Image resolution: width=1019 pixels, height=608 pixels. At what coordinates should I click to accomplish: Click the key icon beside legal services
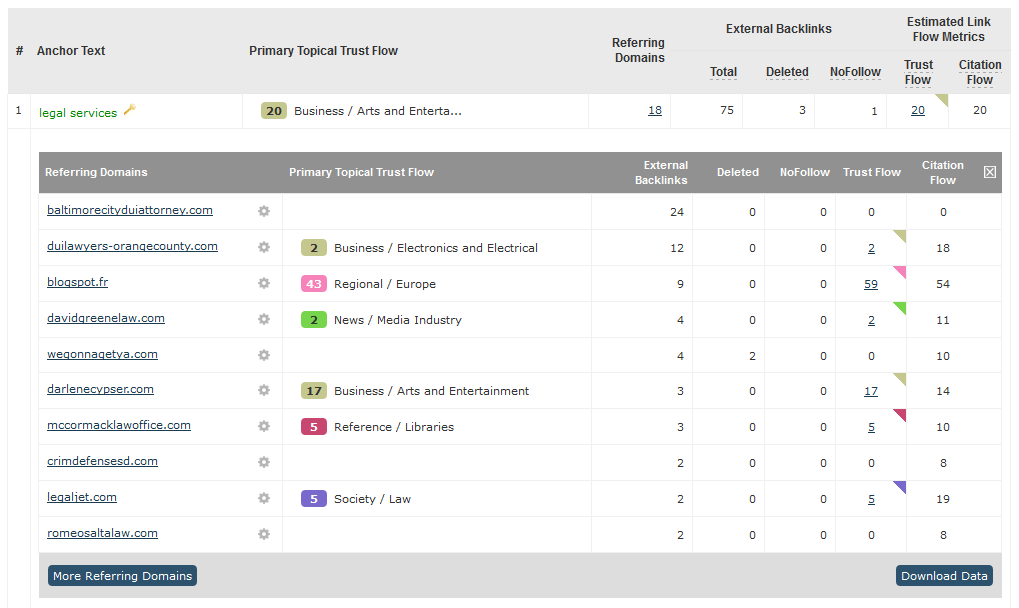(x=129, y=110)
